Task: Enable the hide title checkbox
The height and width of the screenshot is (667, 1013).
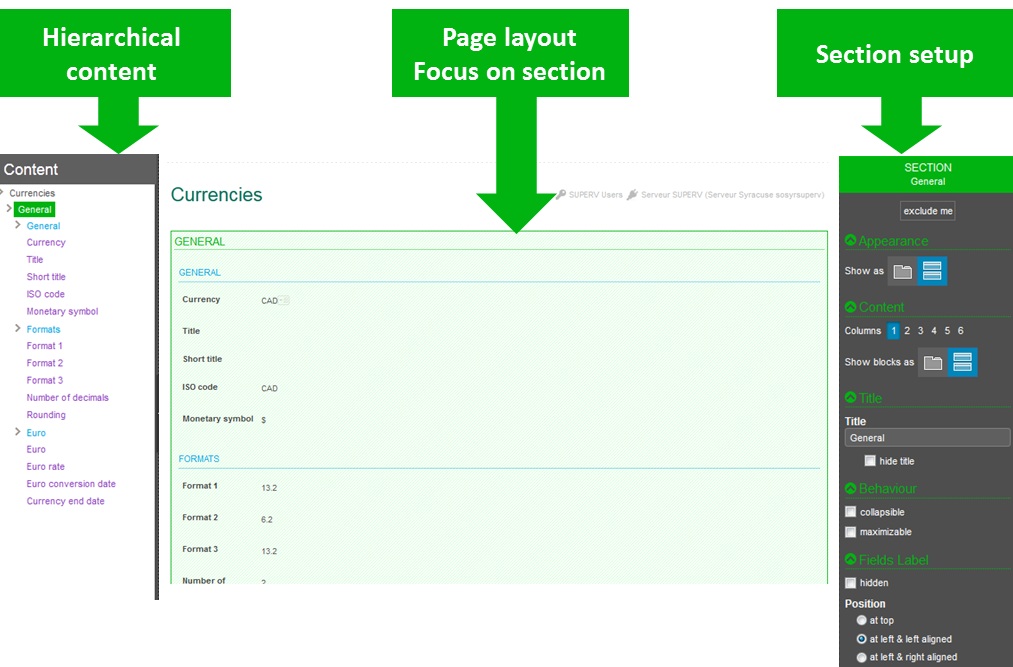Action: point(870,461)
